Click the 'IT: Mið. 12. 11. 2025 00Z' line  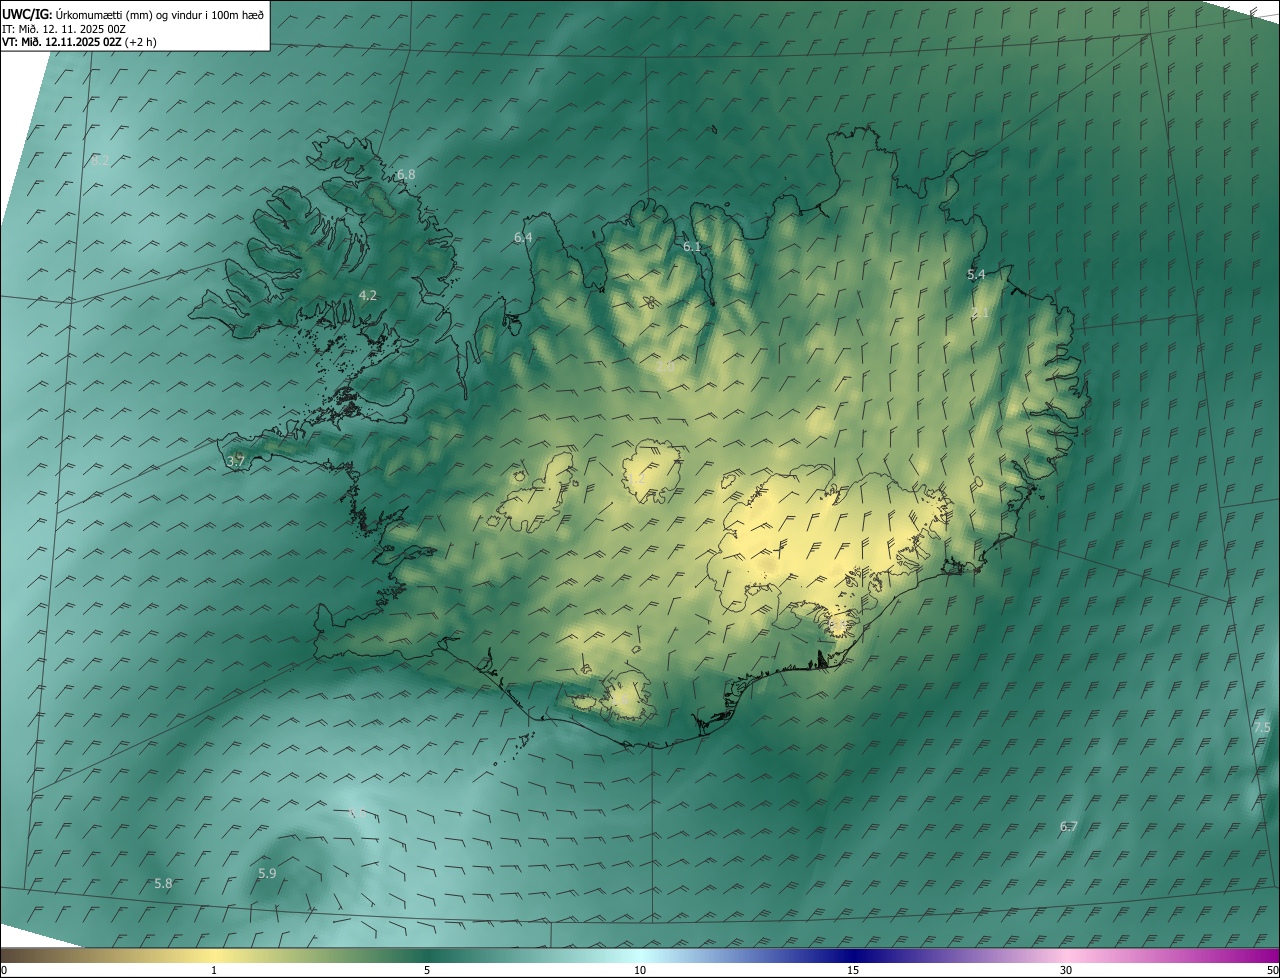coord(63,29)
